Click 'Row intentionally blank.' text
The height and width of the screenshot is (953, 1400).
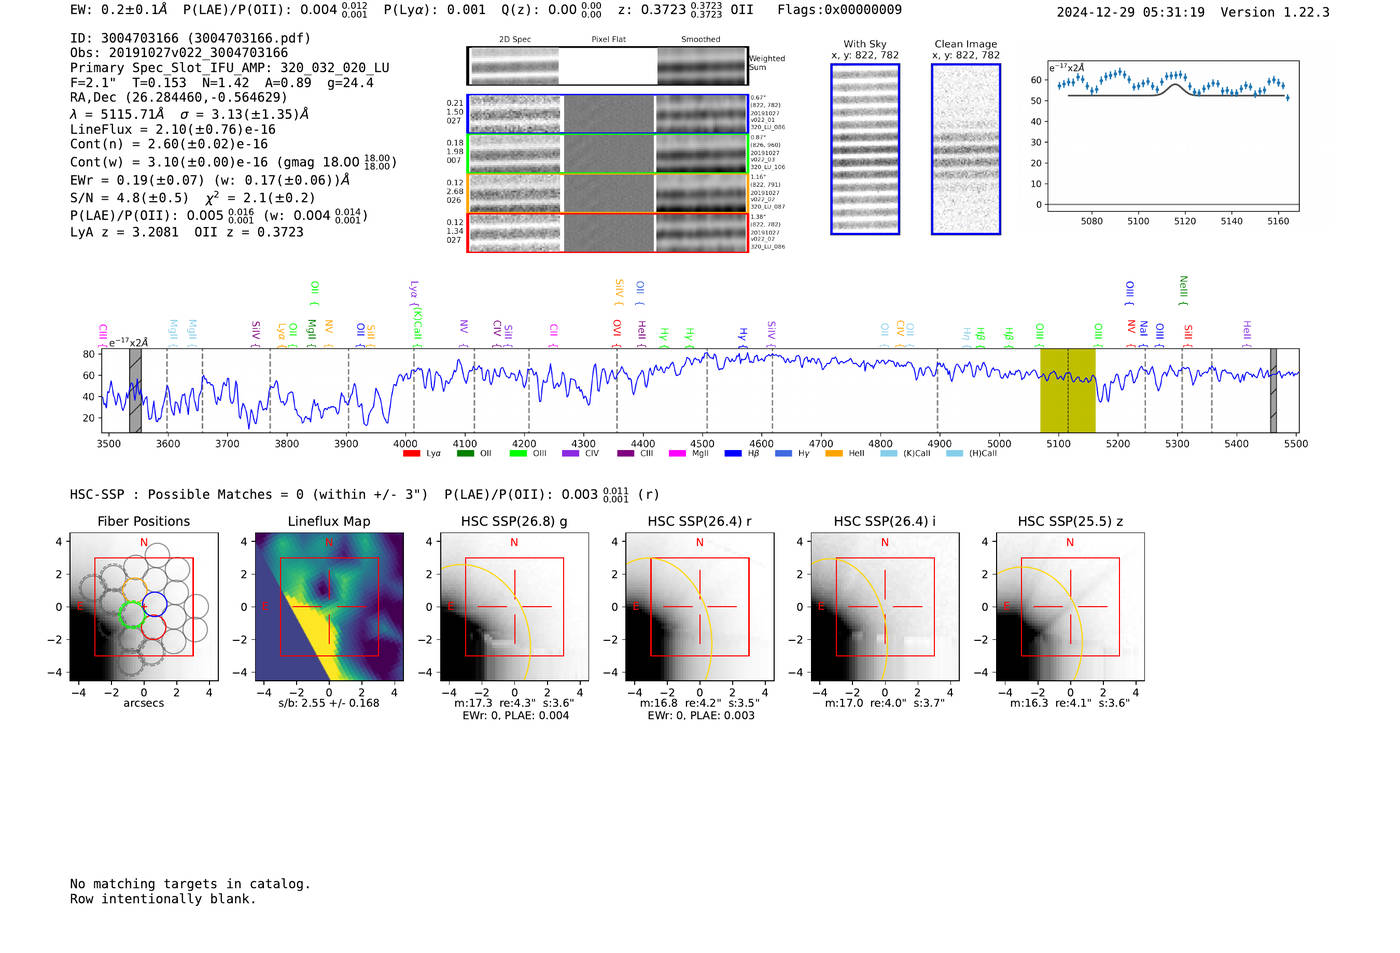[x=163, y=899]
